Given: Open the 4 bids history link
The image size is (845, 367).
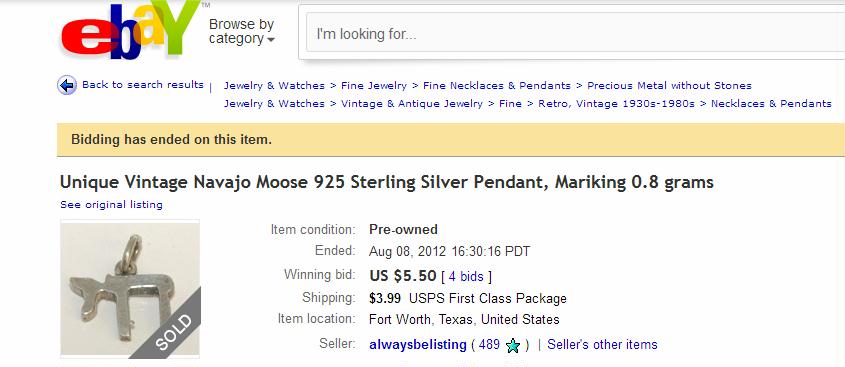Looking at the screenshot, I should pyautogui.click(x=466, y=276).
